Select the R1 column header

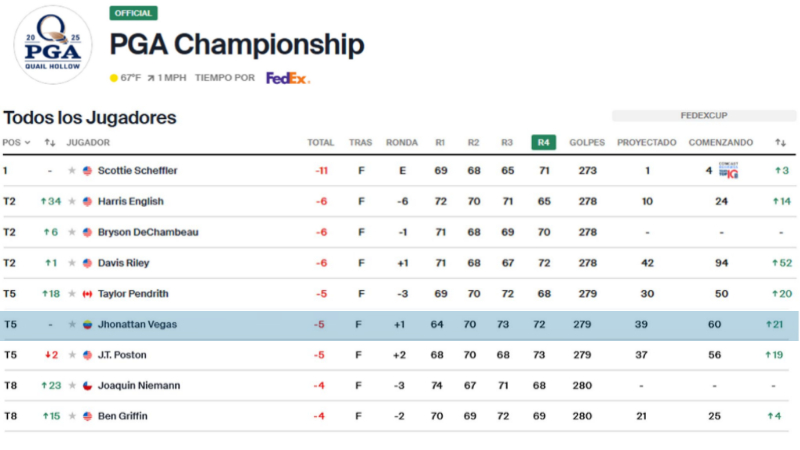(440, 143)
